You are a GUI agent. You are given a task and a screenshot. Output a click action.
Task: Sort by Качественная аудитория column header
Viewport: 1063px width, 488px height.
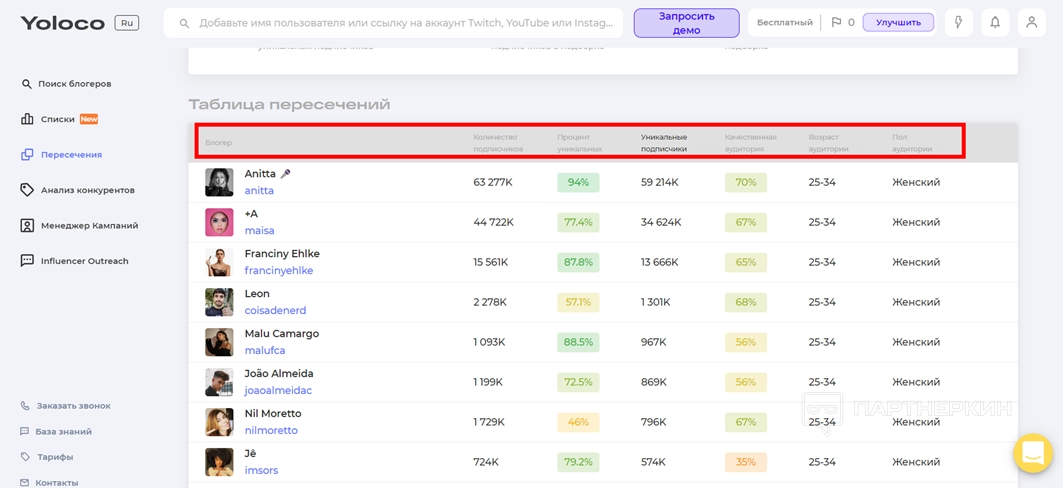point(750,142)
